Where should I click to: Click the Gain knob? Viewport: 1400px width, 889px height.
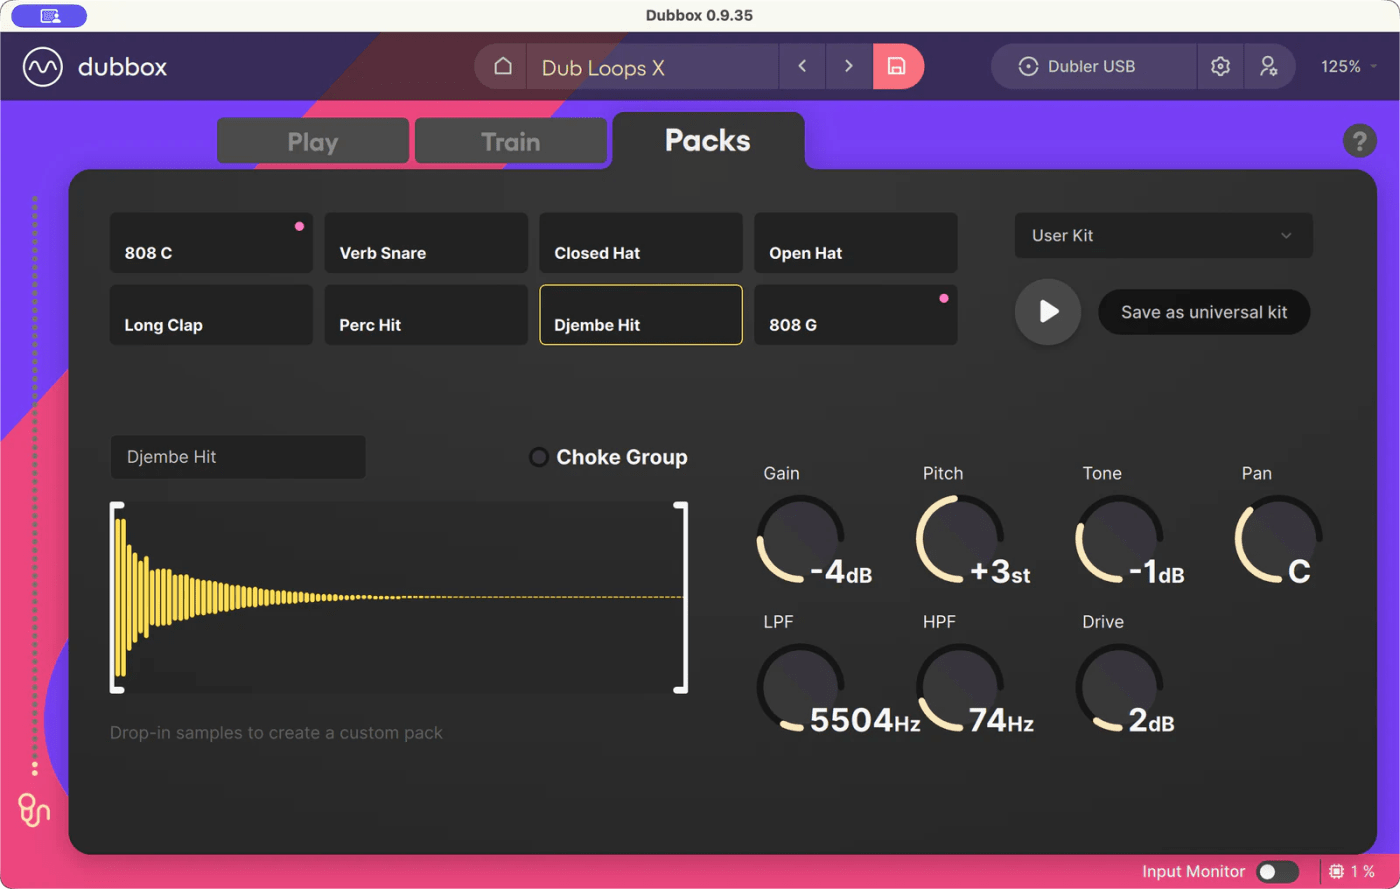pyautogui.click(x=800, y=538)
